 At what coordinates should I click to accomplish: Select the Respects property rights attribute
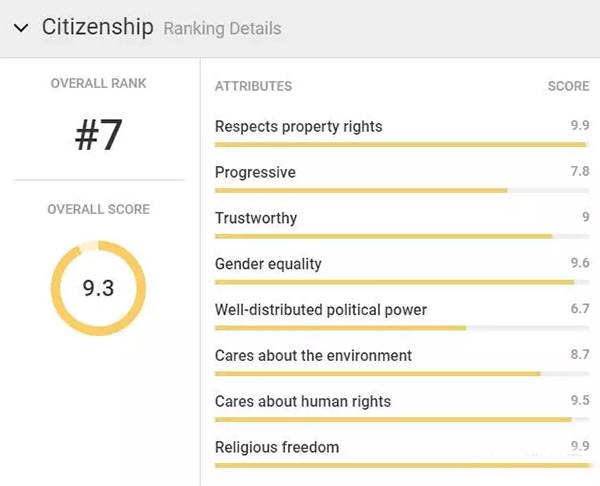click(x=298, y=127)
